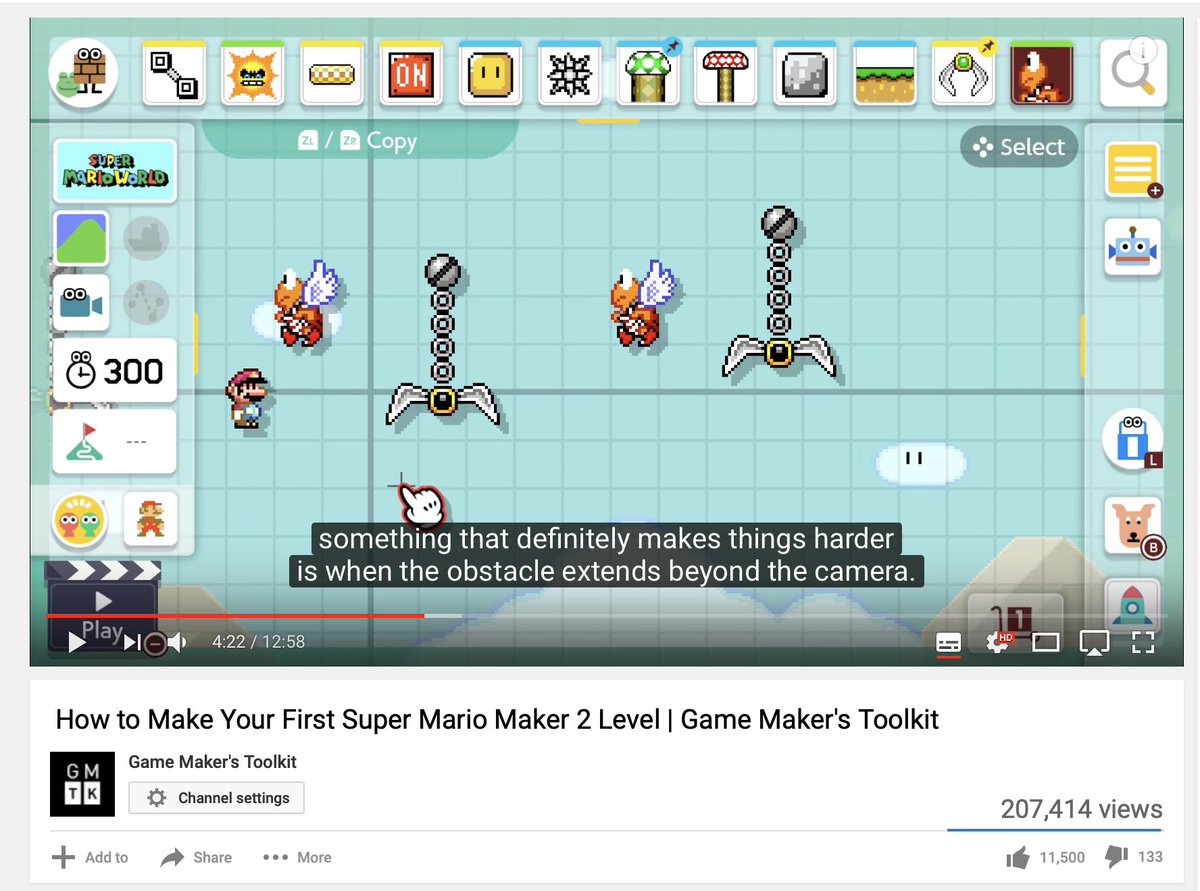Open the co-op making characters icon
This screenshot has height=891, width=1200.
click(x=80, y=519)
